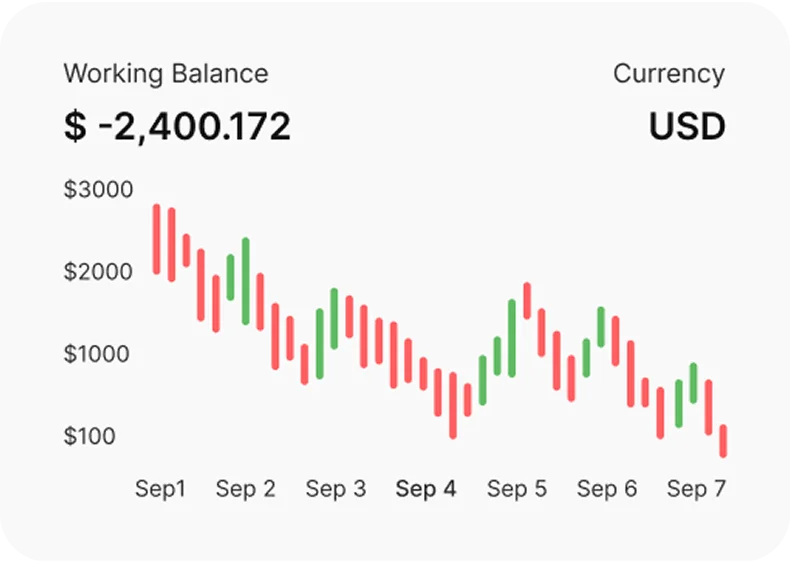Click the $1000 y-axis label
Viewport: 790px width, 561px height.
pos(98,354)
